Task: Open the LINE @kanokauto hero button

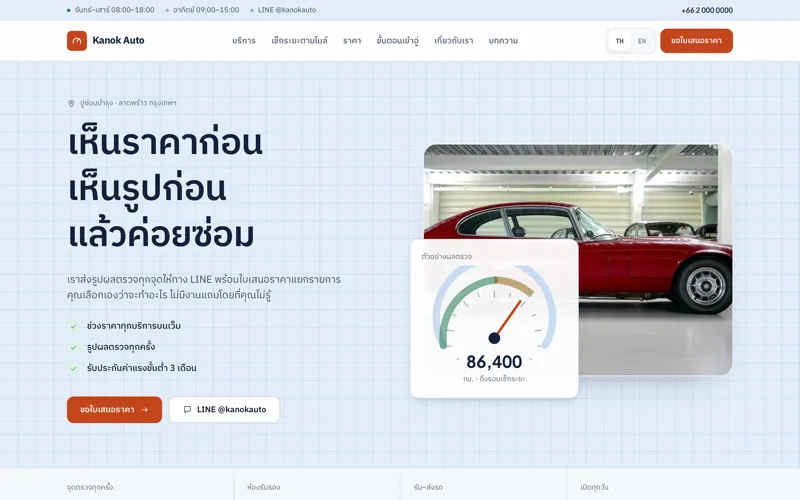Action: pyautogui.click(x=224, y=410)
